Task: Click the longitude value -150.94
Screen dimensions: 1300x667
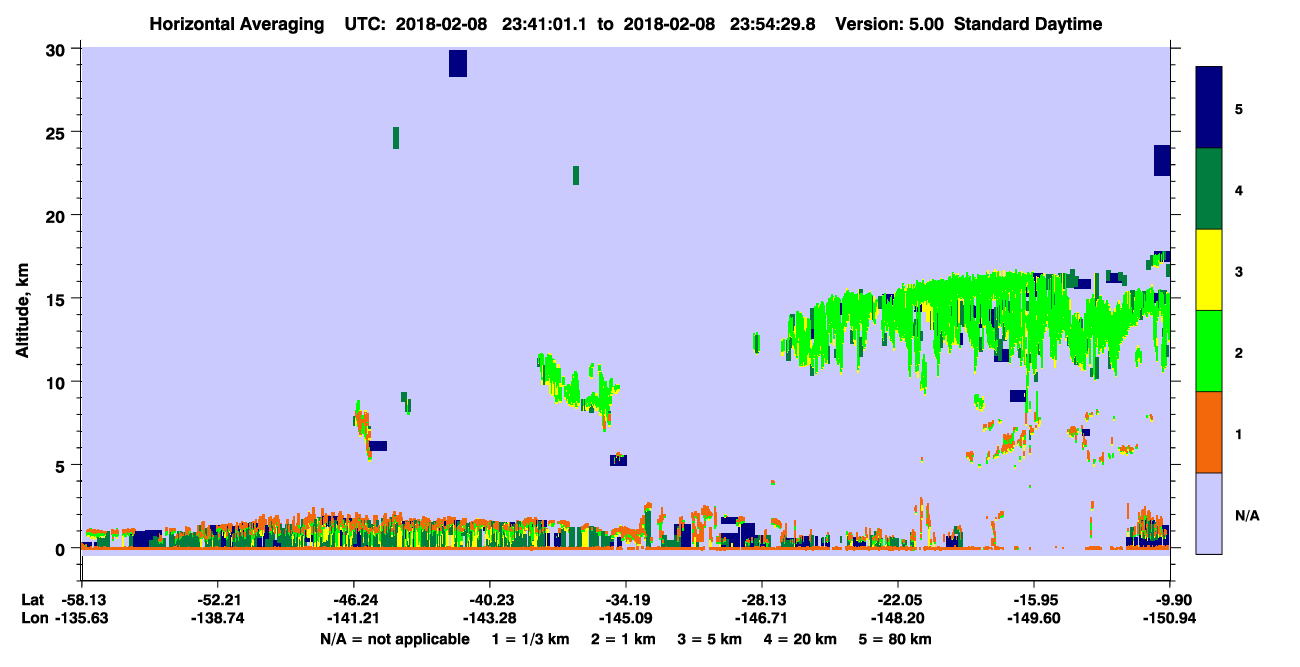Action: pyautogui.click(x=1170, y=618)
